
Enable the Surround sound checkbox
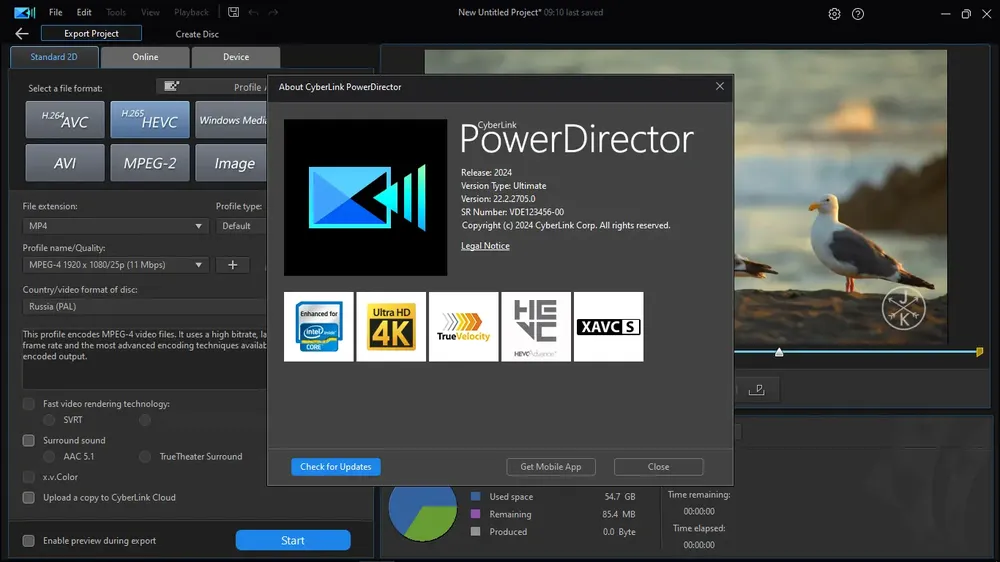[x=29, y=440]
